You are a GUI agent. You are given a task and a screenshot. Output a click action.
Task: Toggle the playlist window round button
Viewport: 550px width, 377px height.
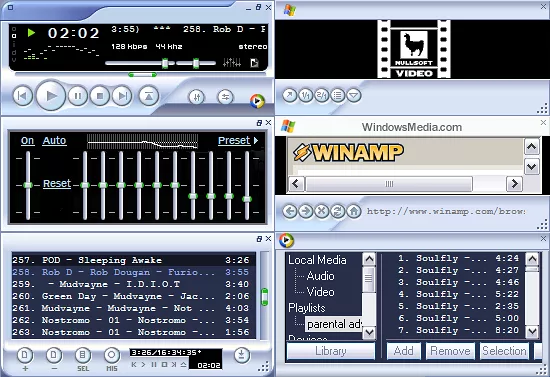pos(225,97)
